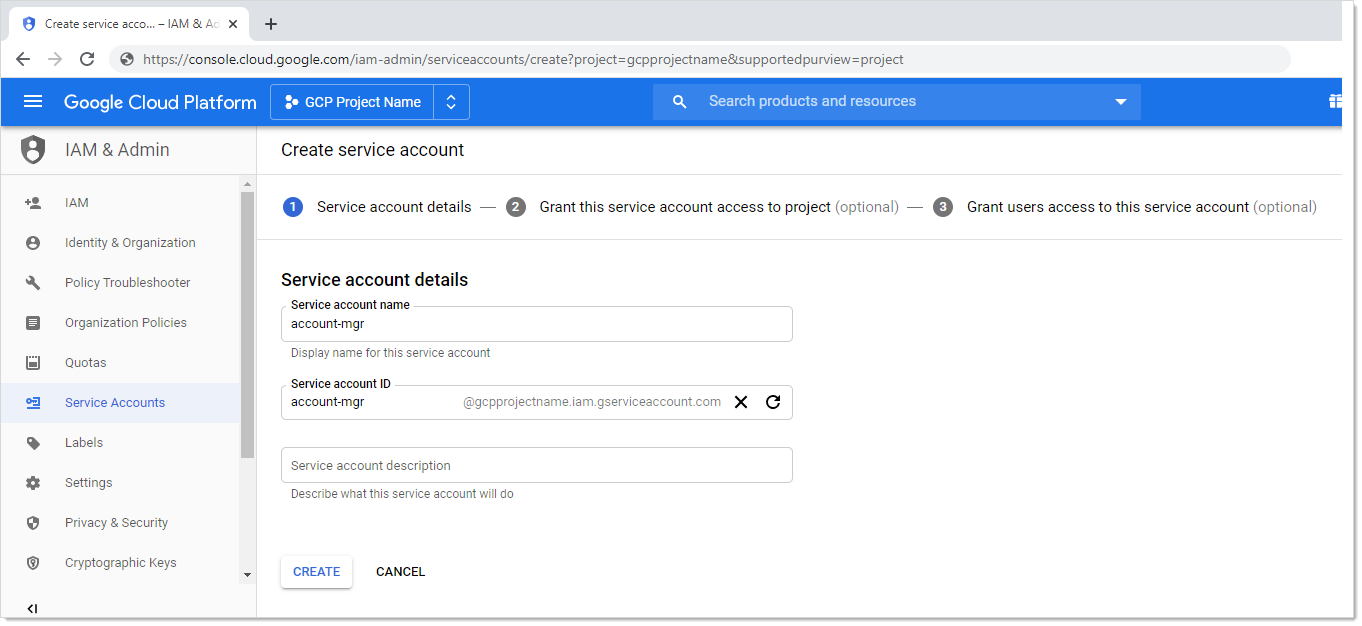Go back in browser history

(23, 59)
